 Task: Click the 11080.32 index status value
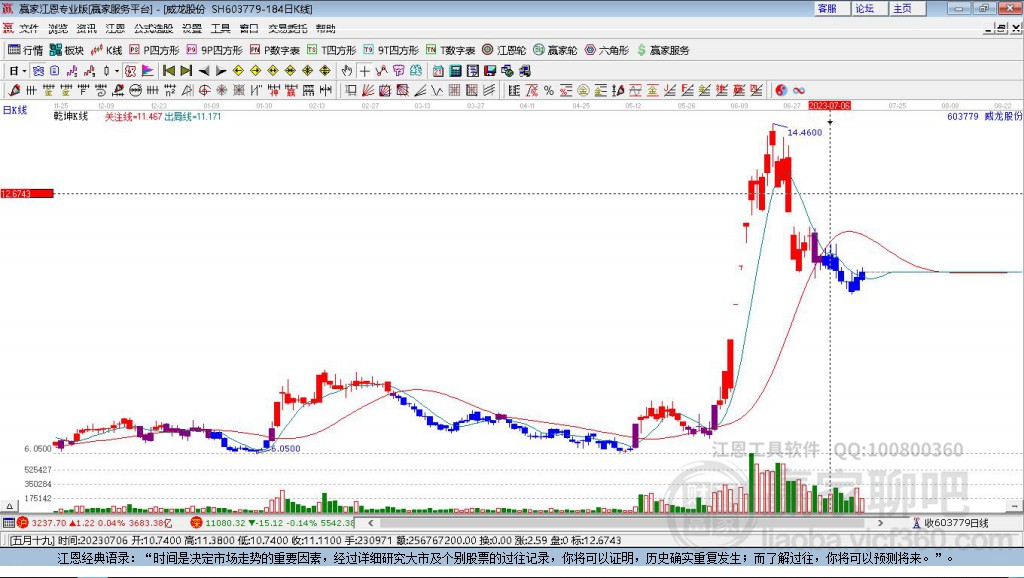coord(225,523)
